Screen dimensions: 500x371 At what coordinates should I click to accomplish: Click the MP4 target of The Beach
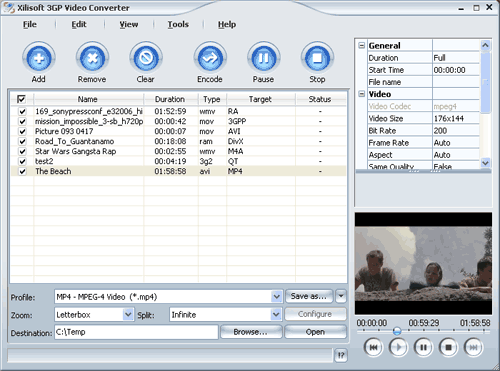click(x=235, y=171)
